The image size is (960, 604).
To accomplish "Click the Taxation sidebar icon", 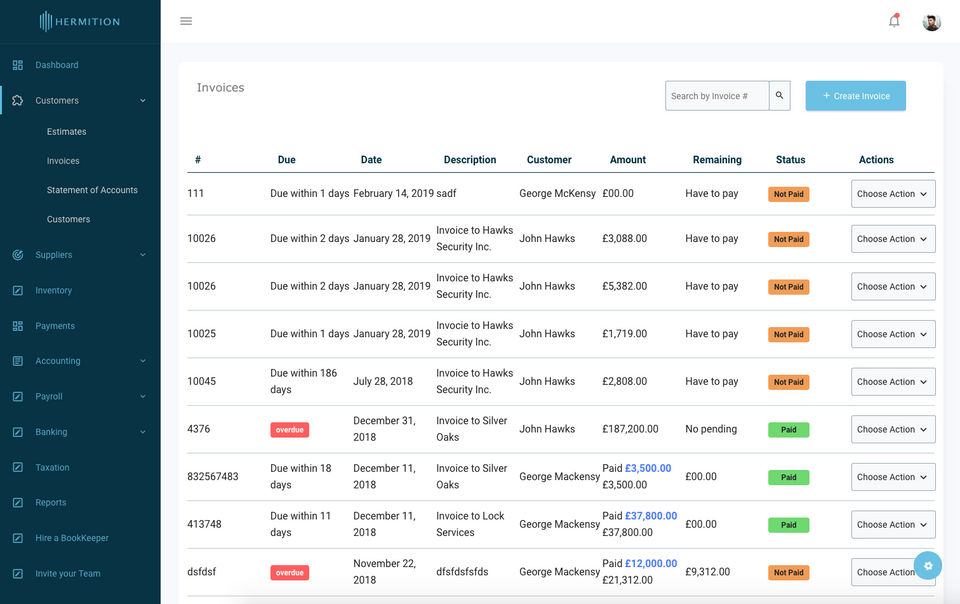I will pyautogui.click(x=18, y=468).
